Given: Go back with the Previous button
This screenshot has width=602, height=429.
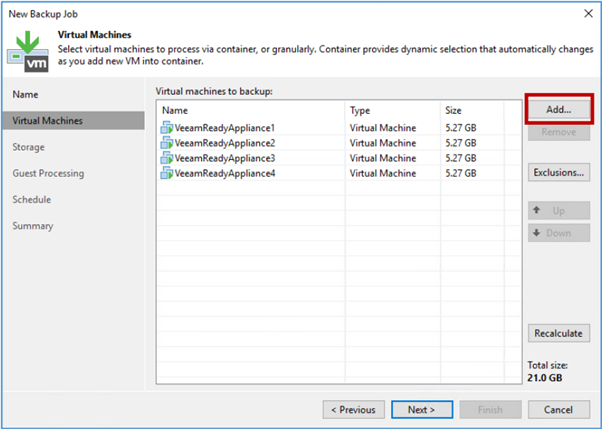Looking at the screenshot, I should click(x=354, y=410).
